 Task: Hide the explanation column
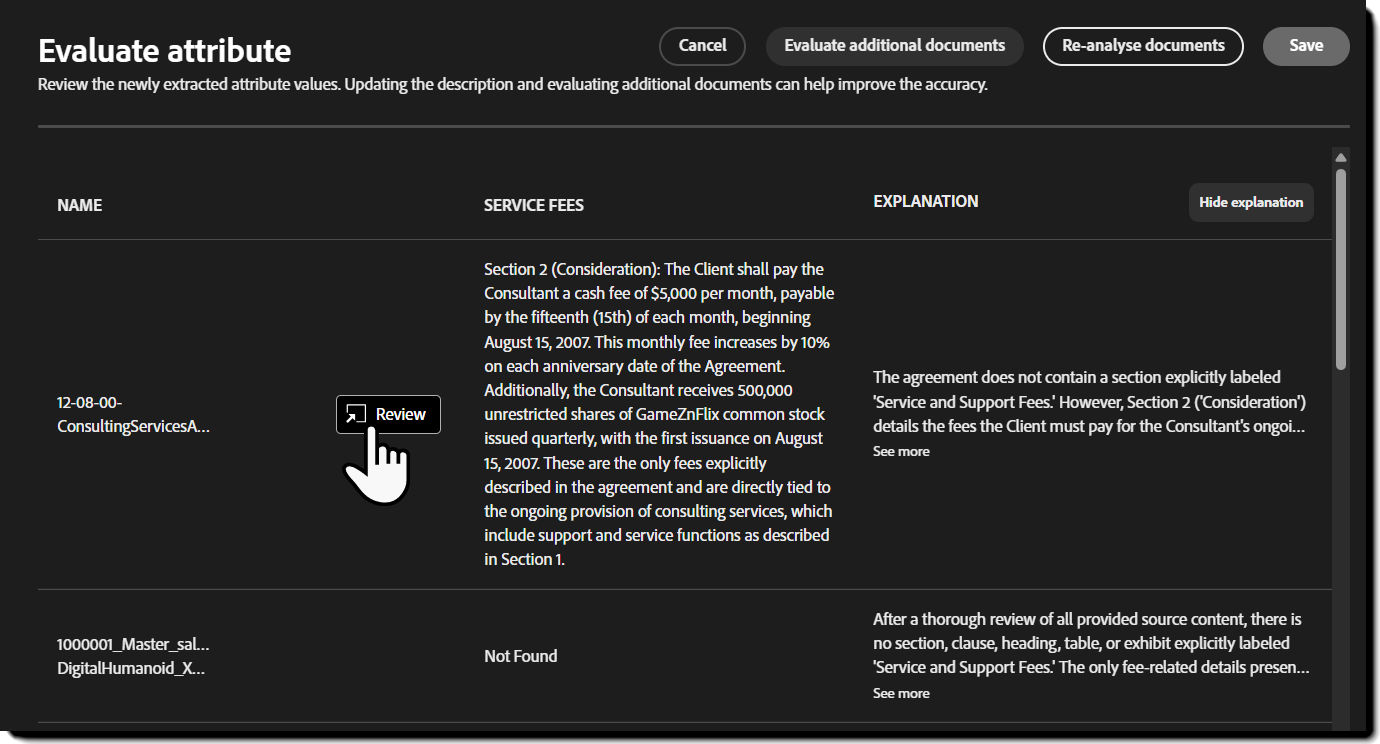1251,202
